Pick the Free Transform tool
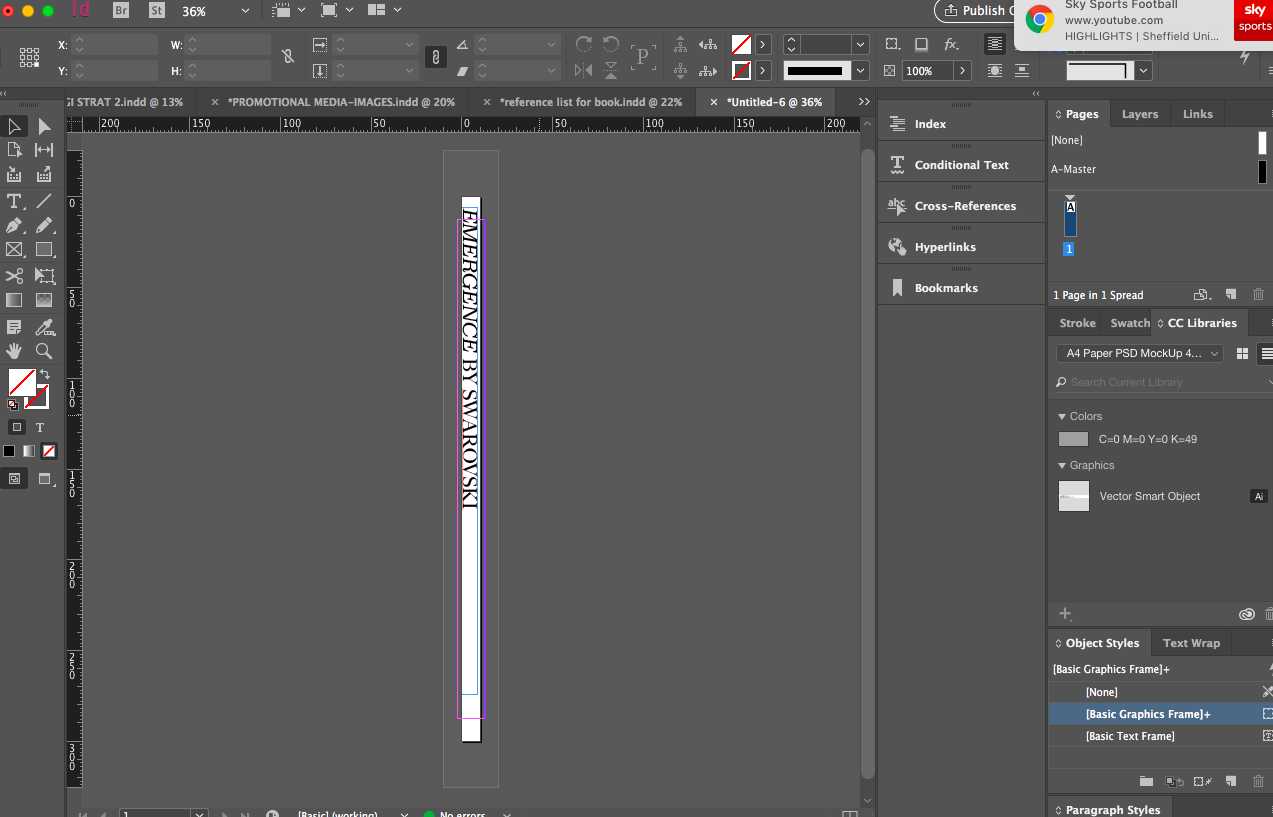Screen dimensions: 1273x817 pyautogui.click(x=44, y=276)
